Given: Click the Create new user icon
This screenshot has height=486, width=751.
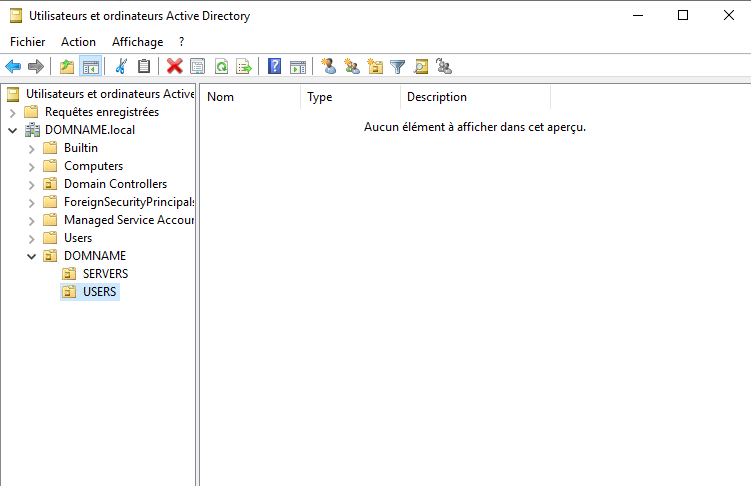Looking at the screenshot, I should pos(328,67).
